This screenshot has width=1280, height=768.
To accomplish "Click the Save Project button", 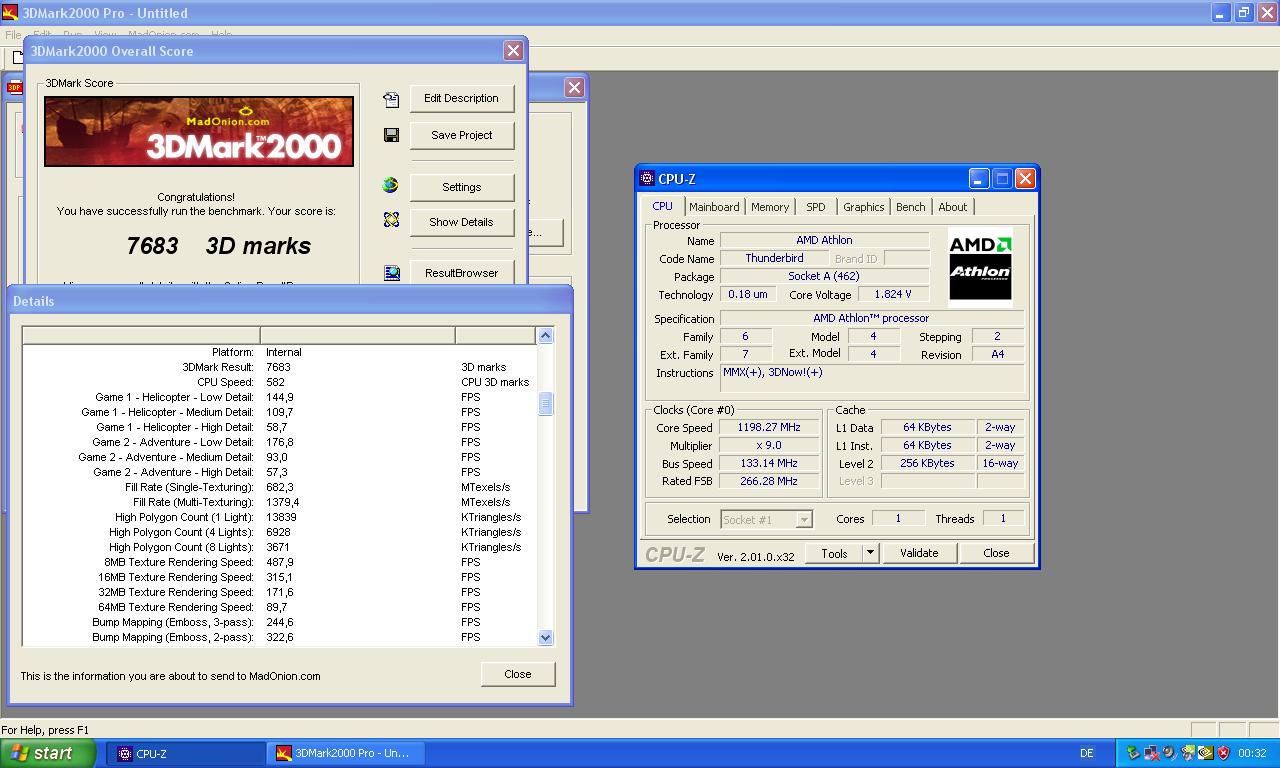I will coord(461,135).
